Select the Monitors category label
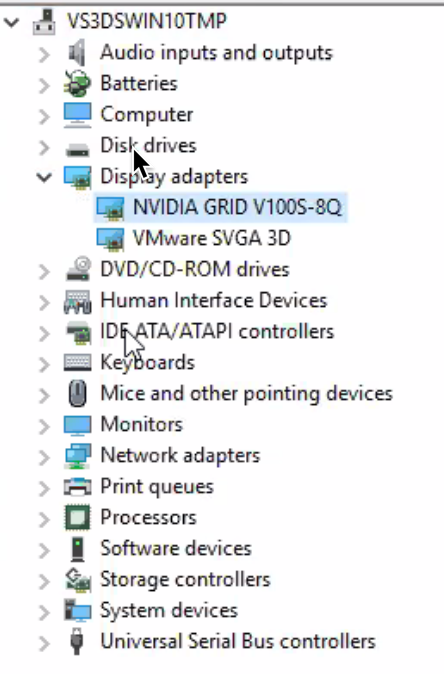Viewport: 444px width, 674px height. point(142,425)
